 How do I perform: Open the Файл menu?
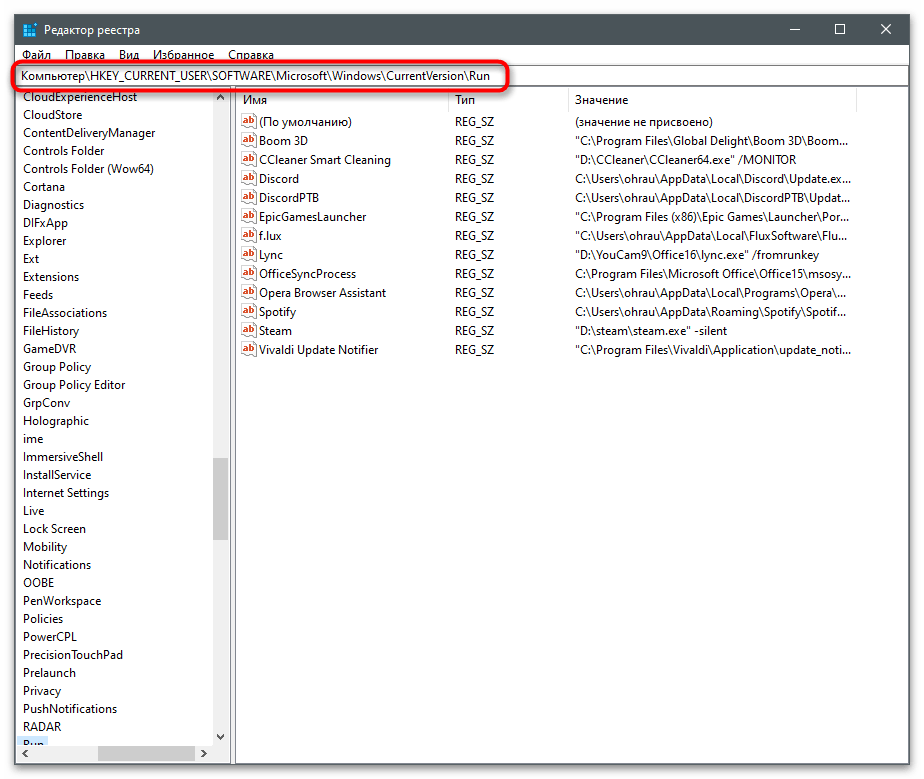tap(36, 55)
